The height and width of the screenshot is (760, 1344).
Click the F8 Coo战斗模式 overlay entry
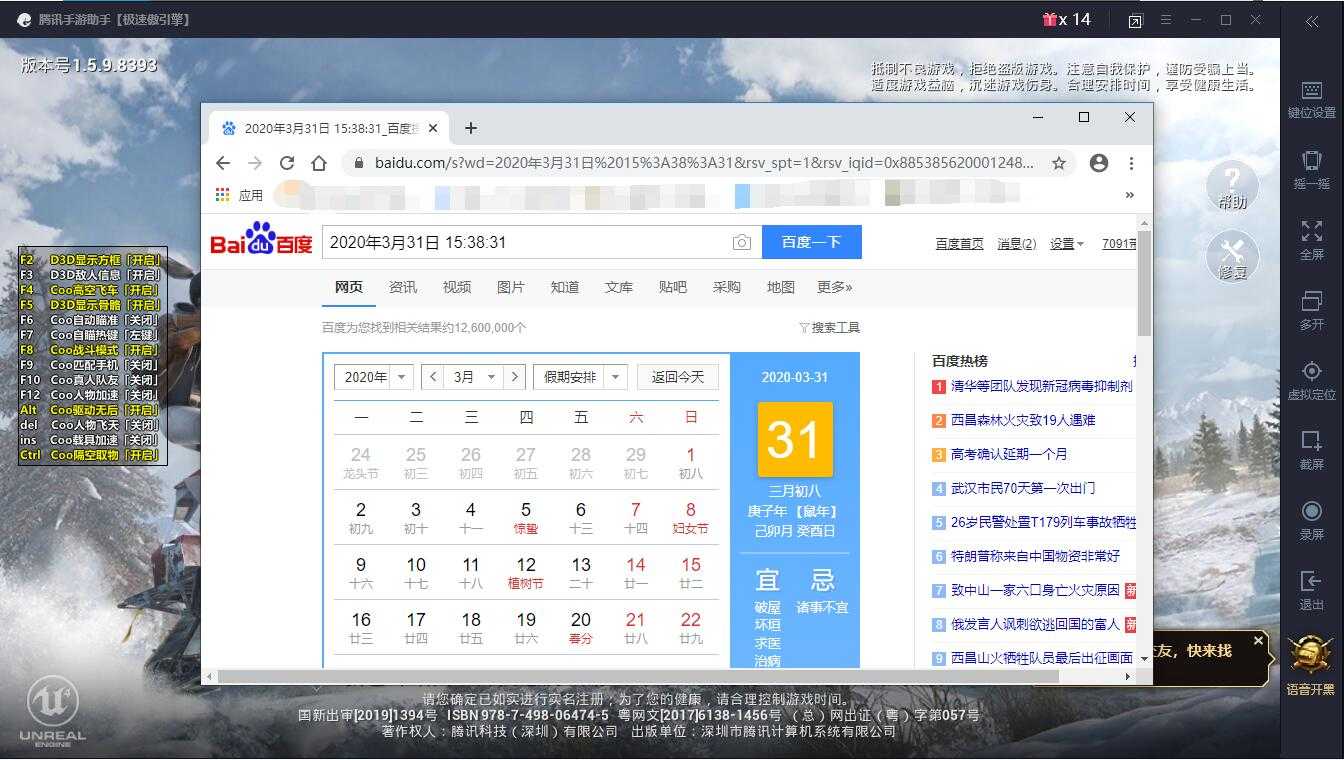pos(91,350)
